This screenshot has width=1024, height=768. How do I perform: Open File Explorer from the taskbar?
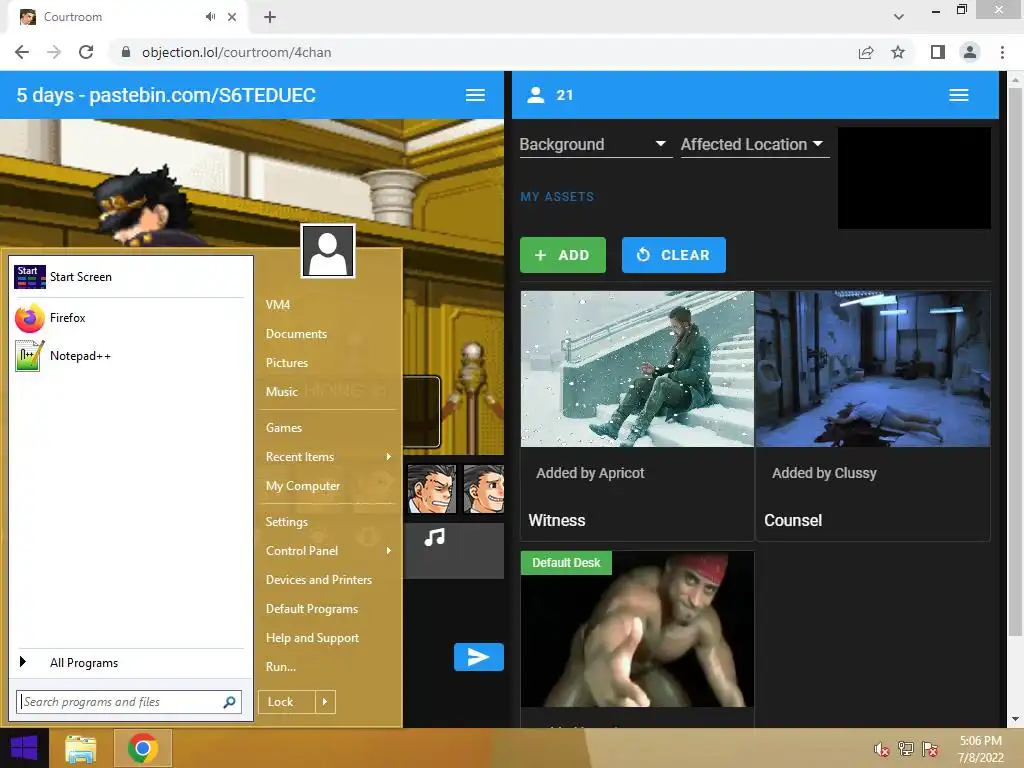click(x=81, y=748)
